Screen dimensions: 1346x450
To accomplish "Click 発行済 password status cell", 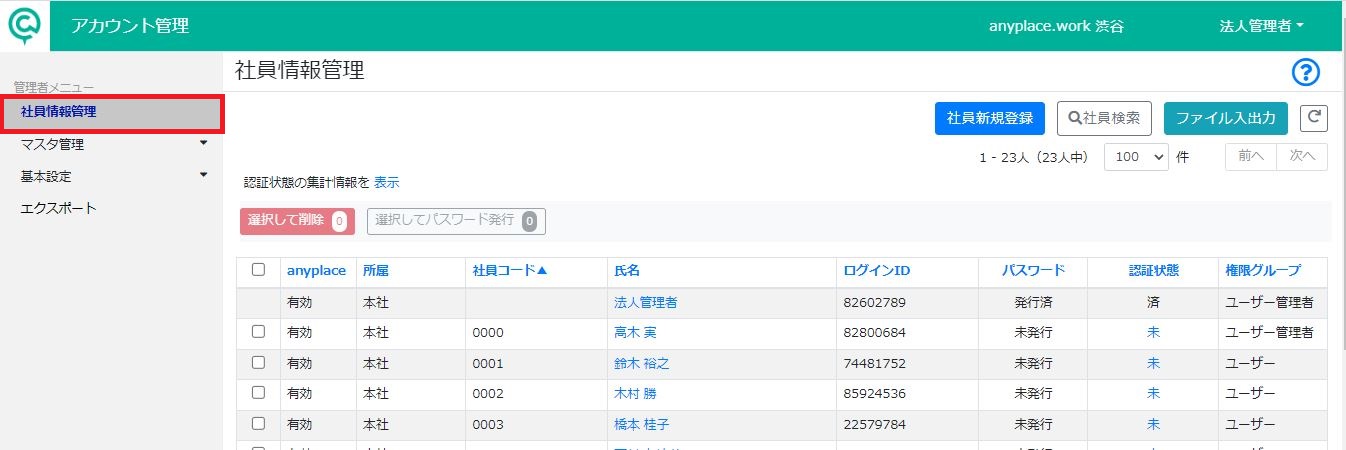I will click(1033, 302).
